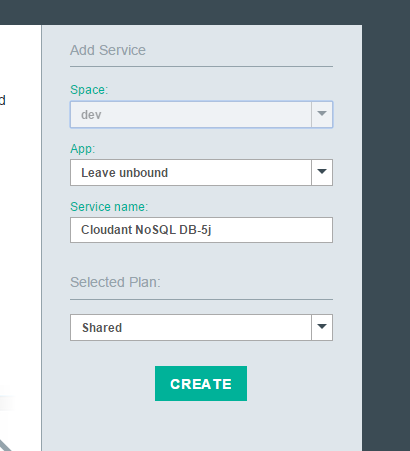Click the "App:" label
This screenshot has width=410, height=451.
82,149
